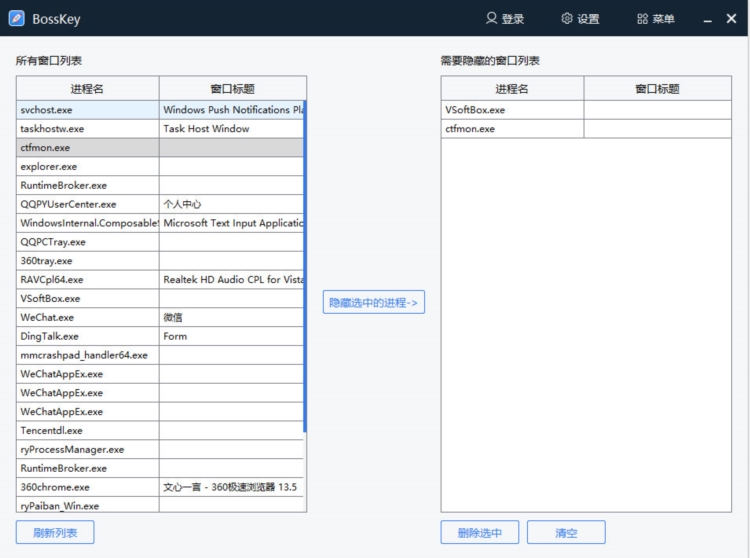The image size is (750, 558).
Task: Select the WeChat.exe process row
Action: (x=87, y=317)
